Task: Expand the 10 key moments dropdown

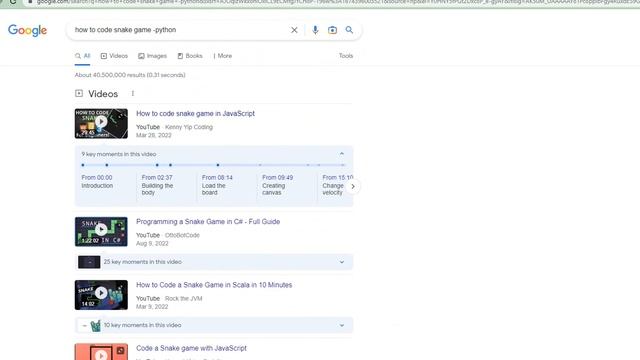Action: tap(342, 325)
